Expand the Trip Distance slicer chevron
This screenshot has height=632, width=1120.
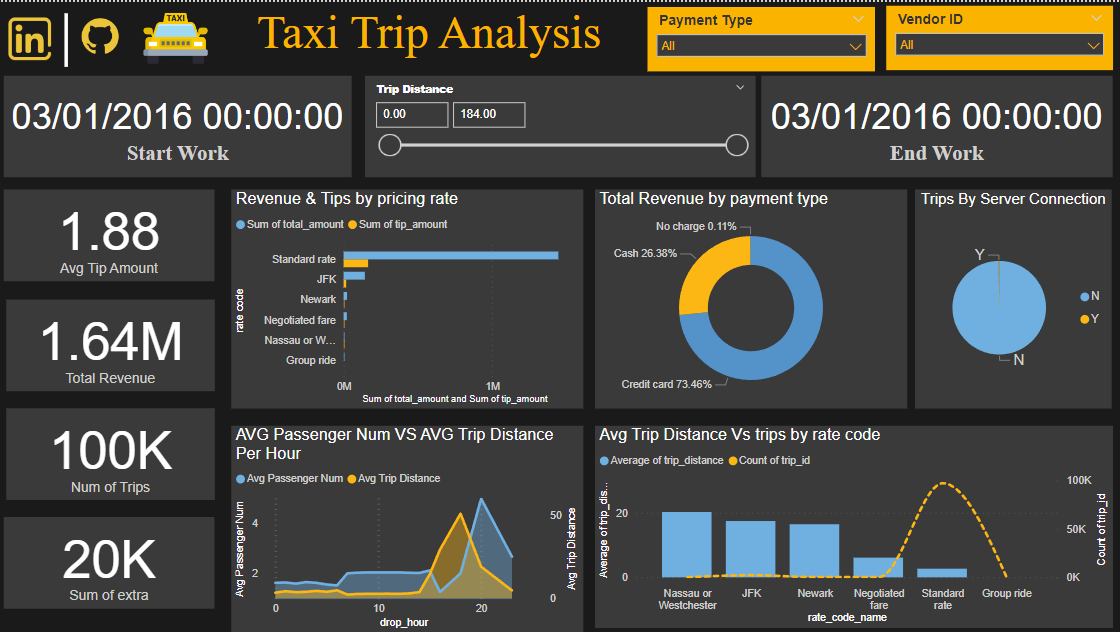click(740, 88)
